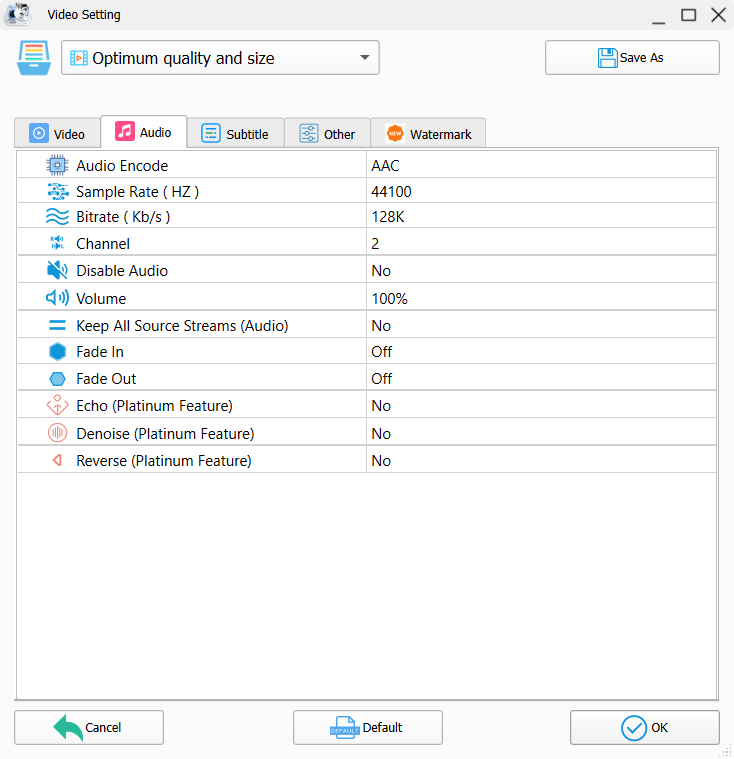Open the Optimum quality and size preset dropdown
The width and height of the screenshot is (734, 759).
pyautogui.click(x=220, y=58)
